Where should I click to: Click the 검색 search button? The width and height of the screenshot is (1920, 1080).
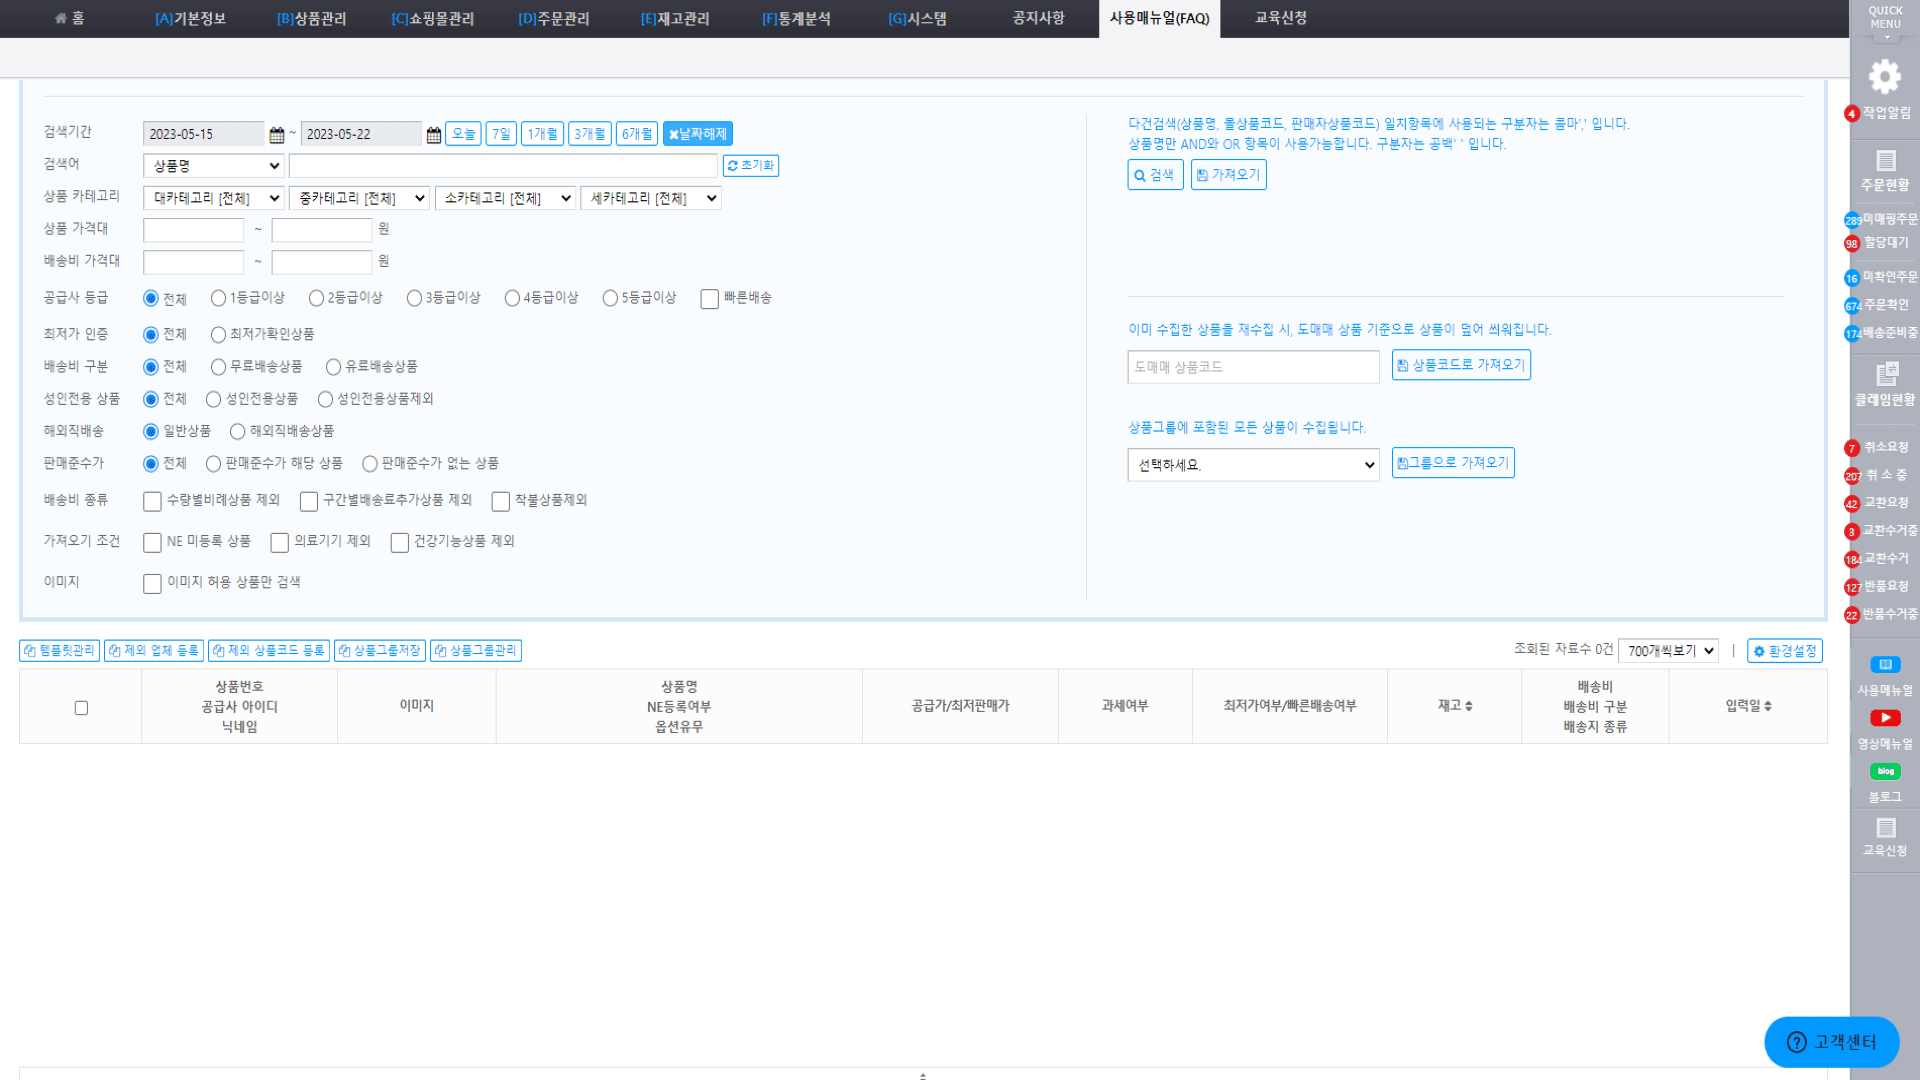pyautogui.click(x=1155, y=175)
